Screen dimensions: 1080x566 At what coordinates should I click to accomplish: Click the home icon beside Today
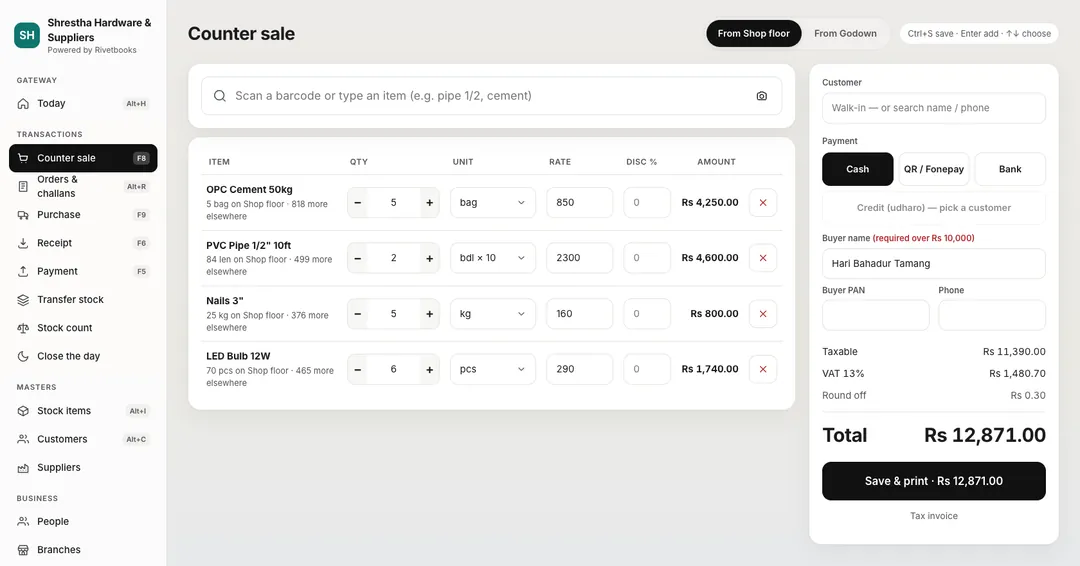(x=23, y=103)
